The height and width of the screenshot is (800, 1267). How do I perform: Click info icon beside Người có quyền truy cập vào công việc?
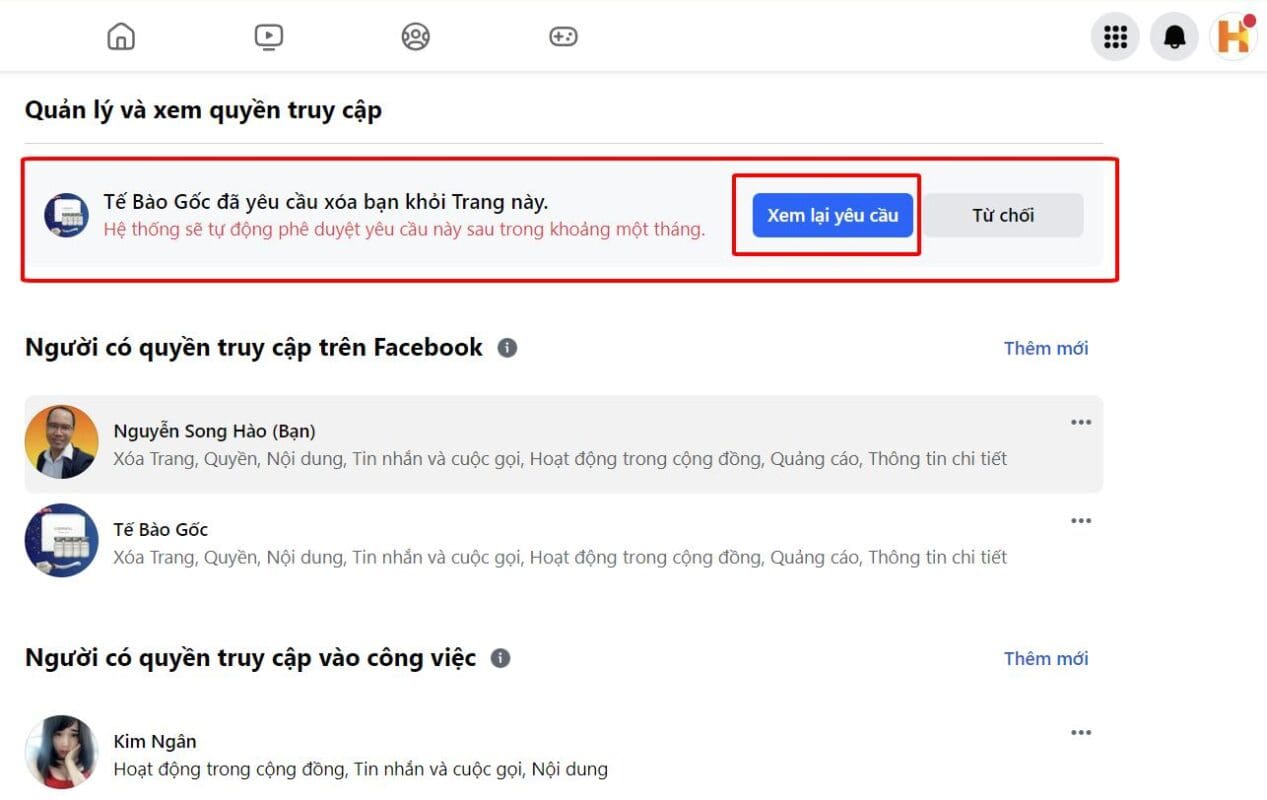(501, 658)
